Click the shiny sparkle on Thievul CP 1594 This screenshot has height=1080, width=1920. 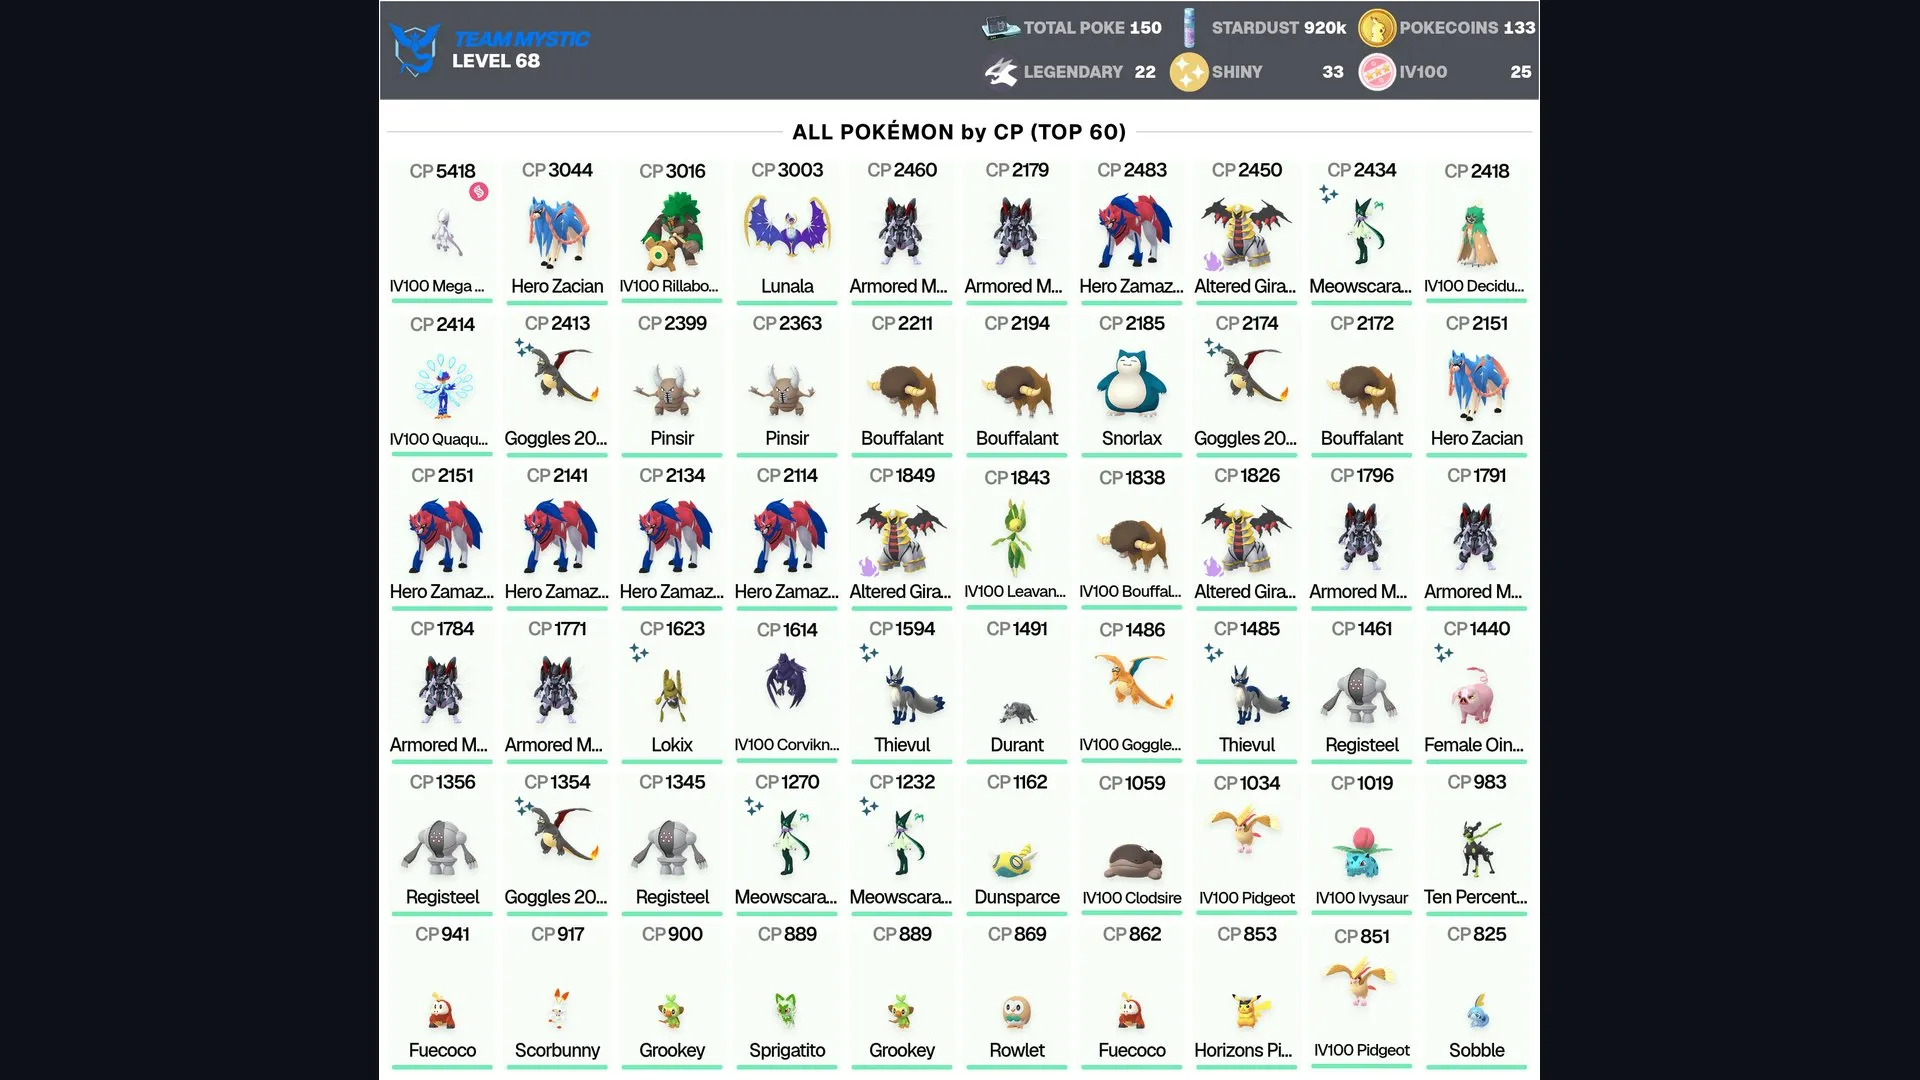coord(869,653)
